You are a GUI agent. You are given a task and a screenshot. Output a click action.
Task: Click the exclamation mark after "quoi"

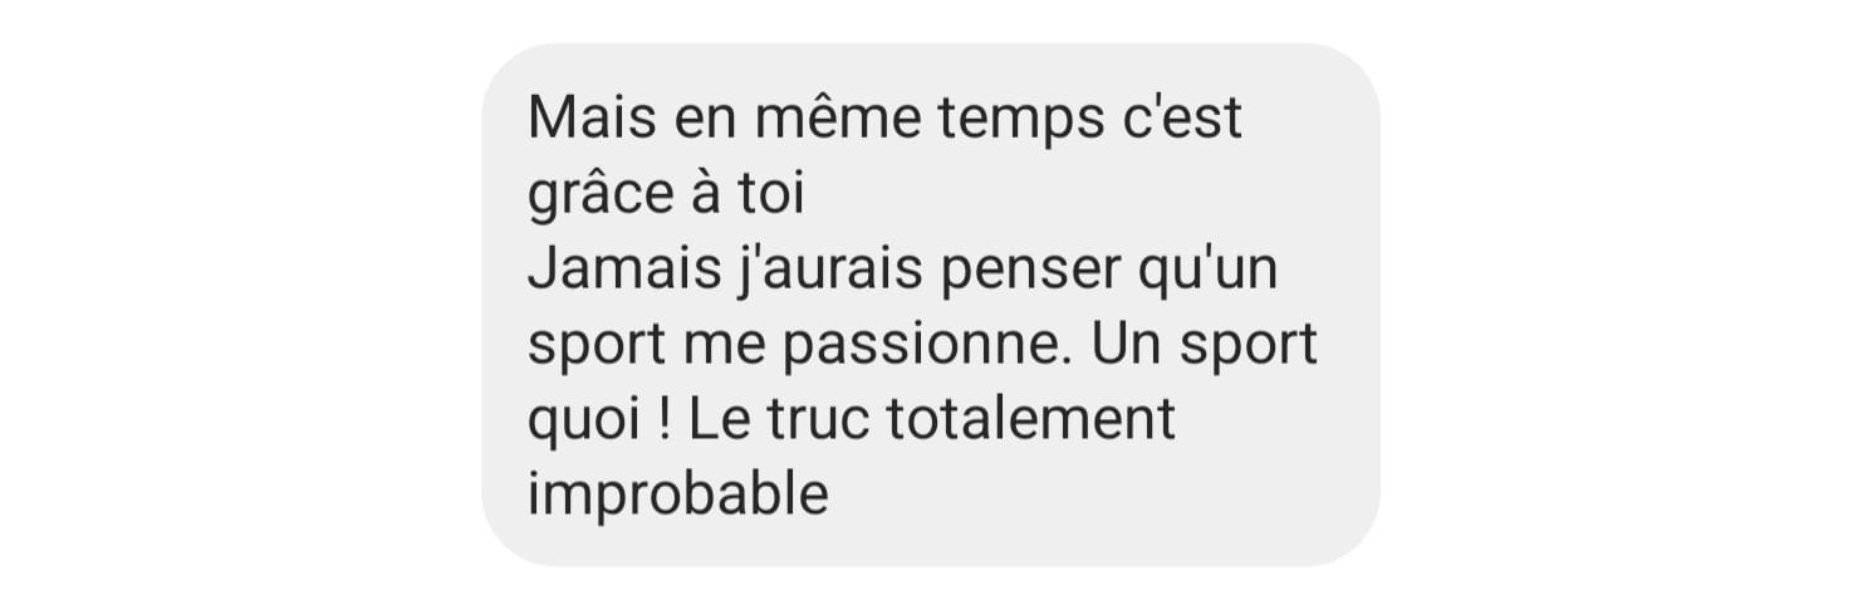tap(665, 418)
